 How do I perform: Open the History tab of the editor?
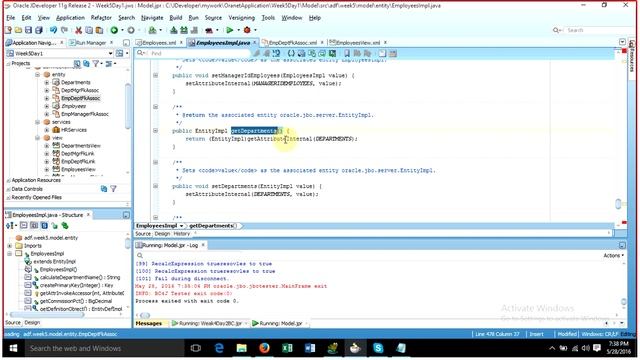click(x=182, y=234)
